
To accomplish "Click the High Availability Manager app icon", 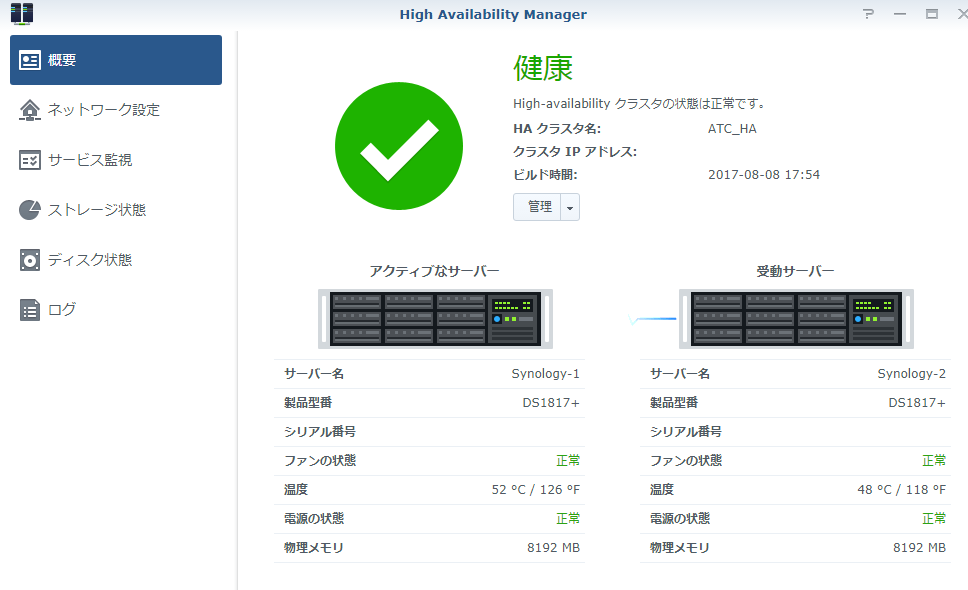I will pos(22,14).
